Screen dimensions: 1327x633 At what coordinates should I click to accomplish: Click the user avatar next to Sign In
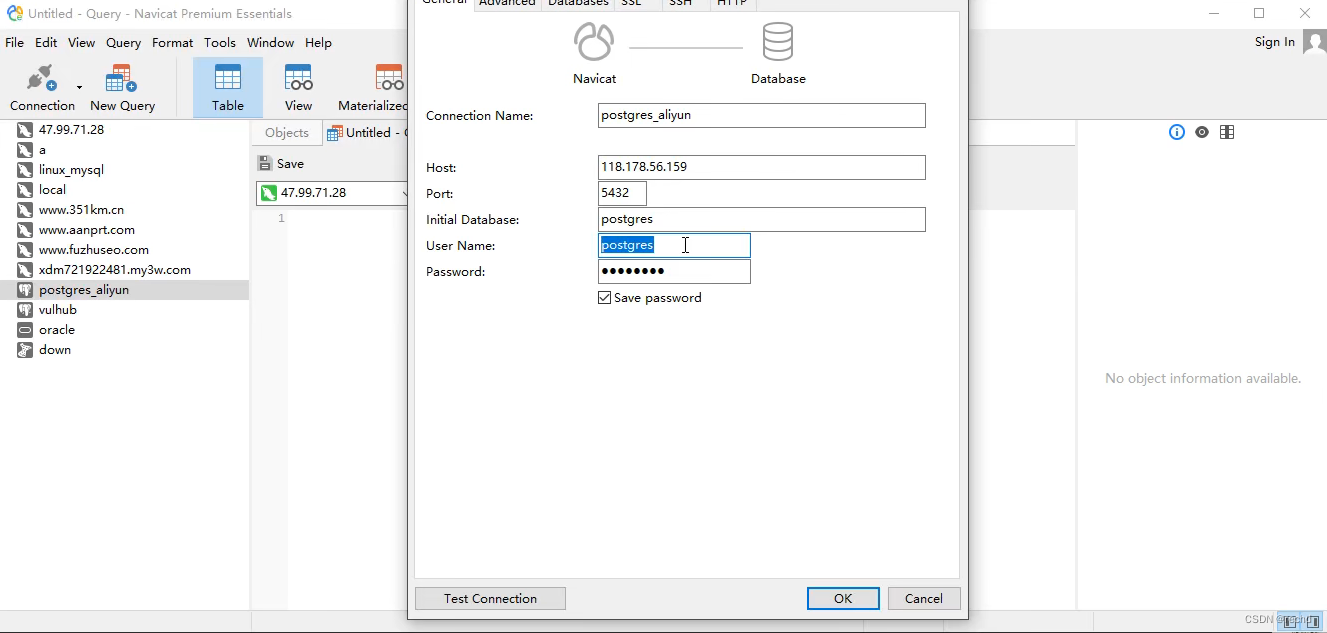point(1315,42)
